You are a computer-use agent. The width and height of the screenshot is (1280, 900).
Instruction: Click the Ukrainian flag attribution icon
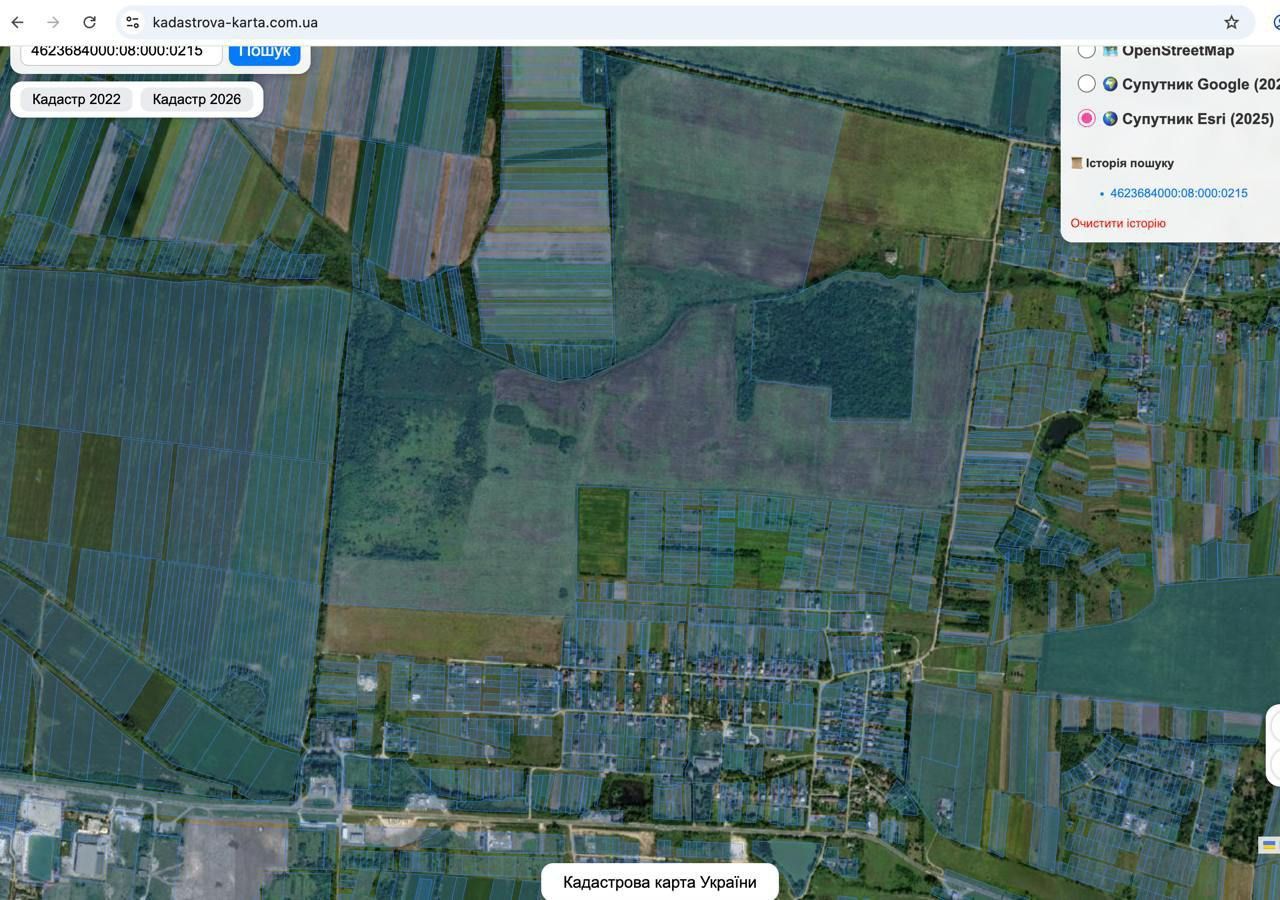(x=1269, y=845)
